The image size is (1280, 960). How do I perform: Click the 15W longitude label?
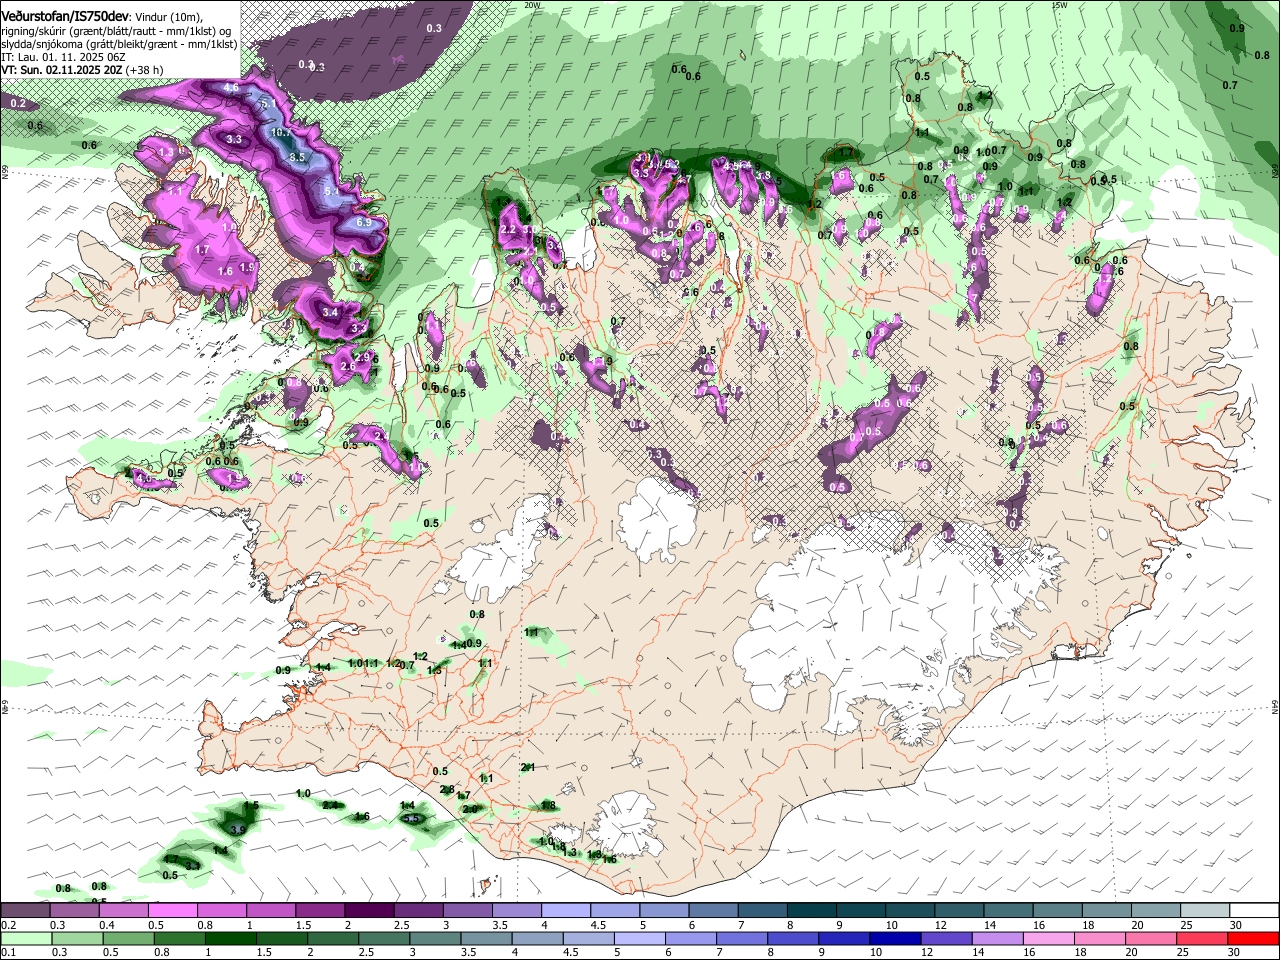click(1059, 4)
